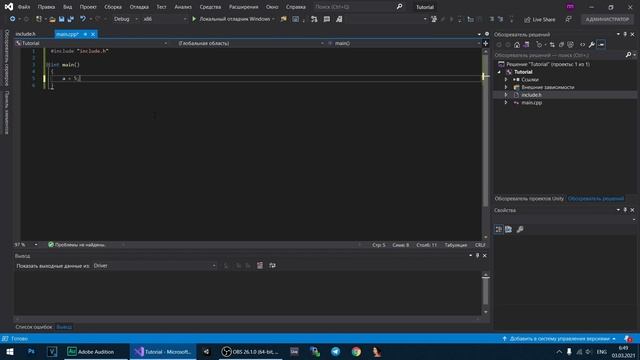Click the CRLF line ending indicator
Image resolution: width=640 pixels, height=360 pixels.
pyautogui.click(x=480, y=245)
